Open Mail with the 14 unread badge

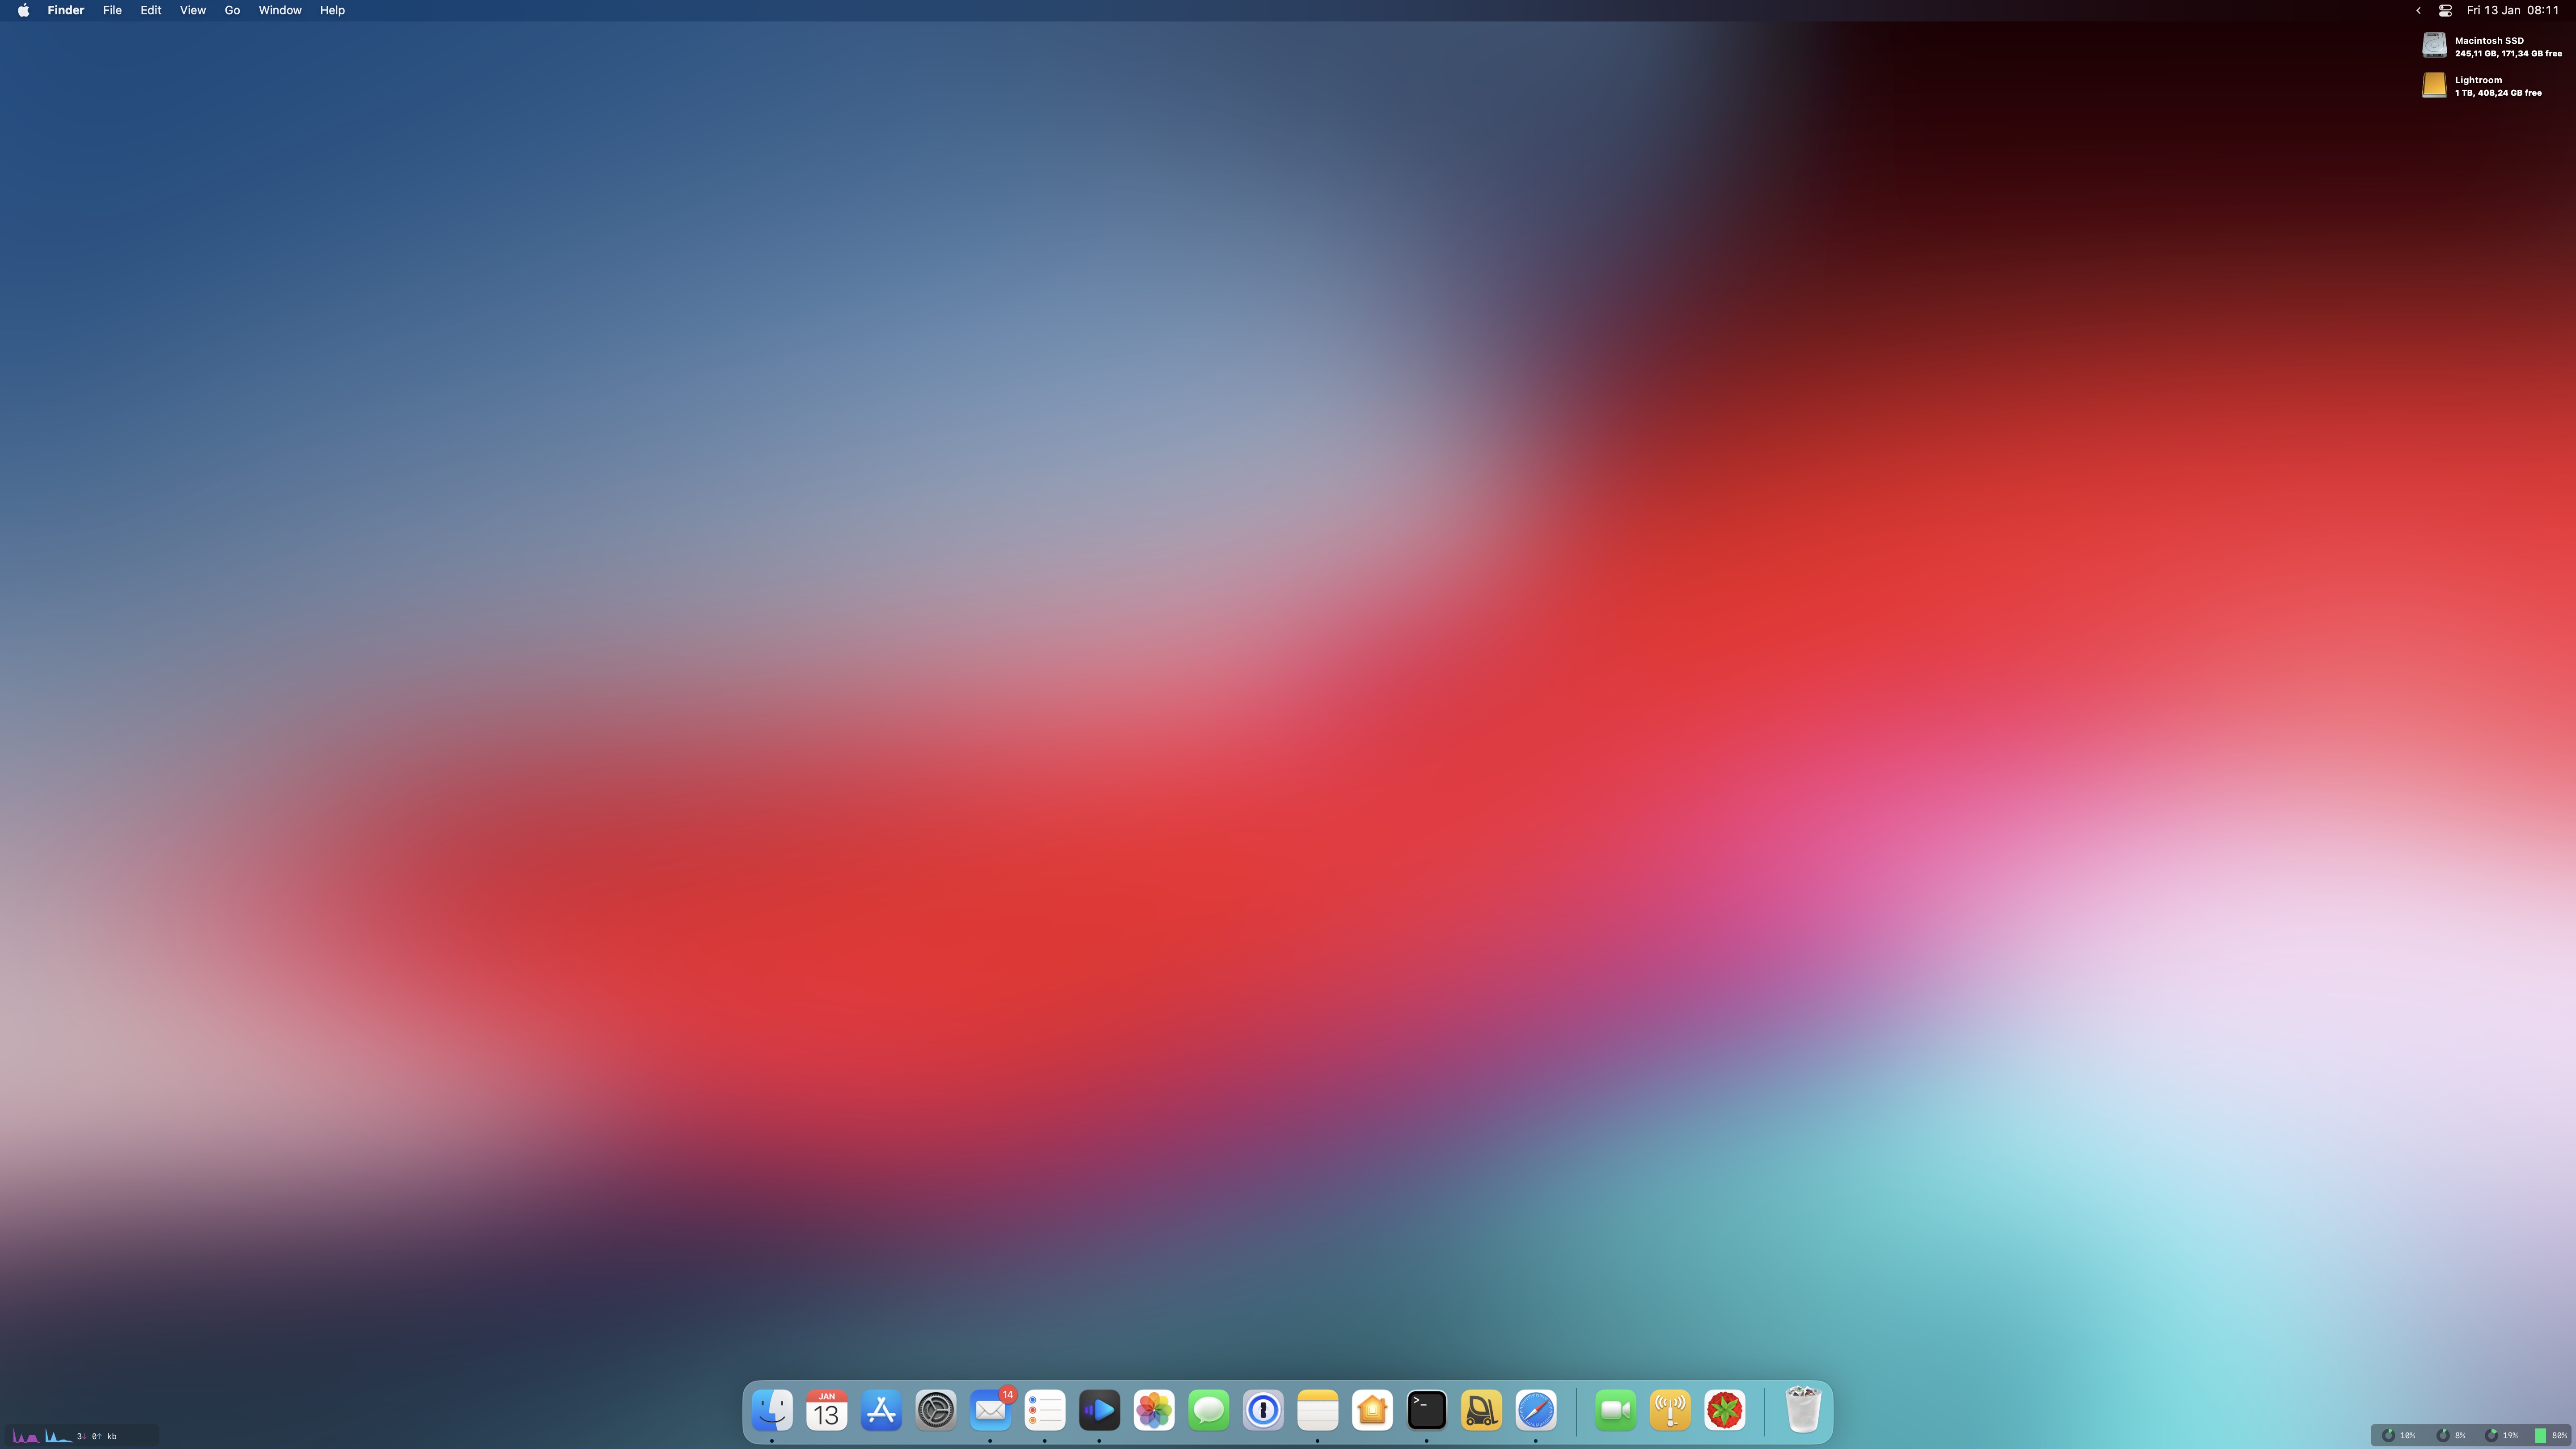(990, 1410)
